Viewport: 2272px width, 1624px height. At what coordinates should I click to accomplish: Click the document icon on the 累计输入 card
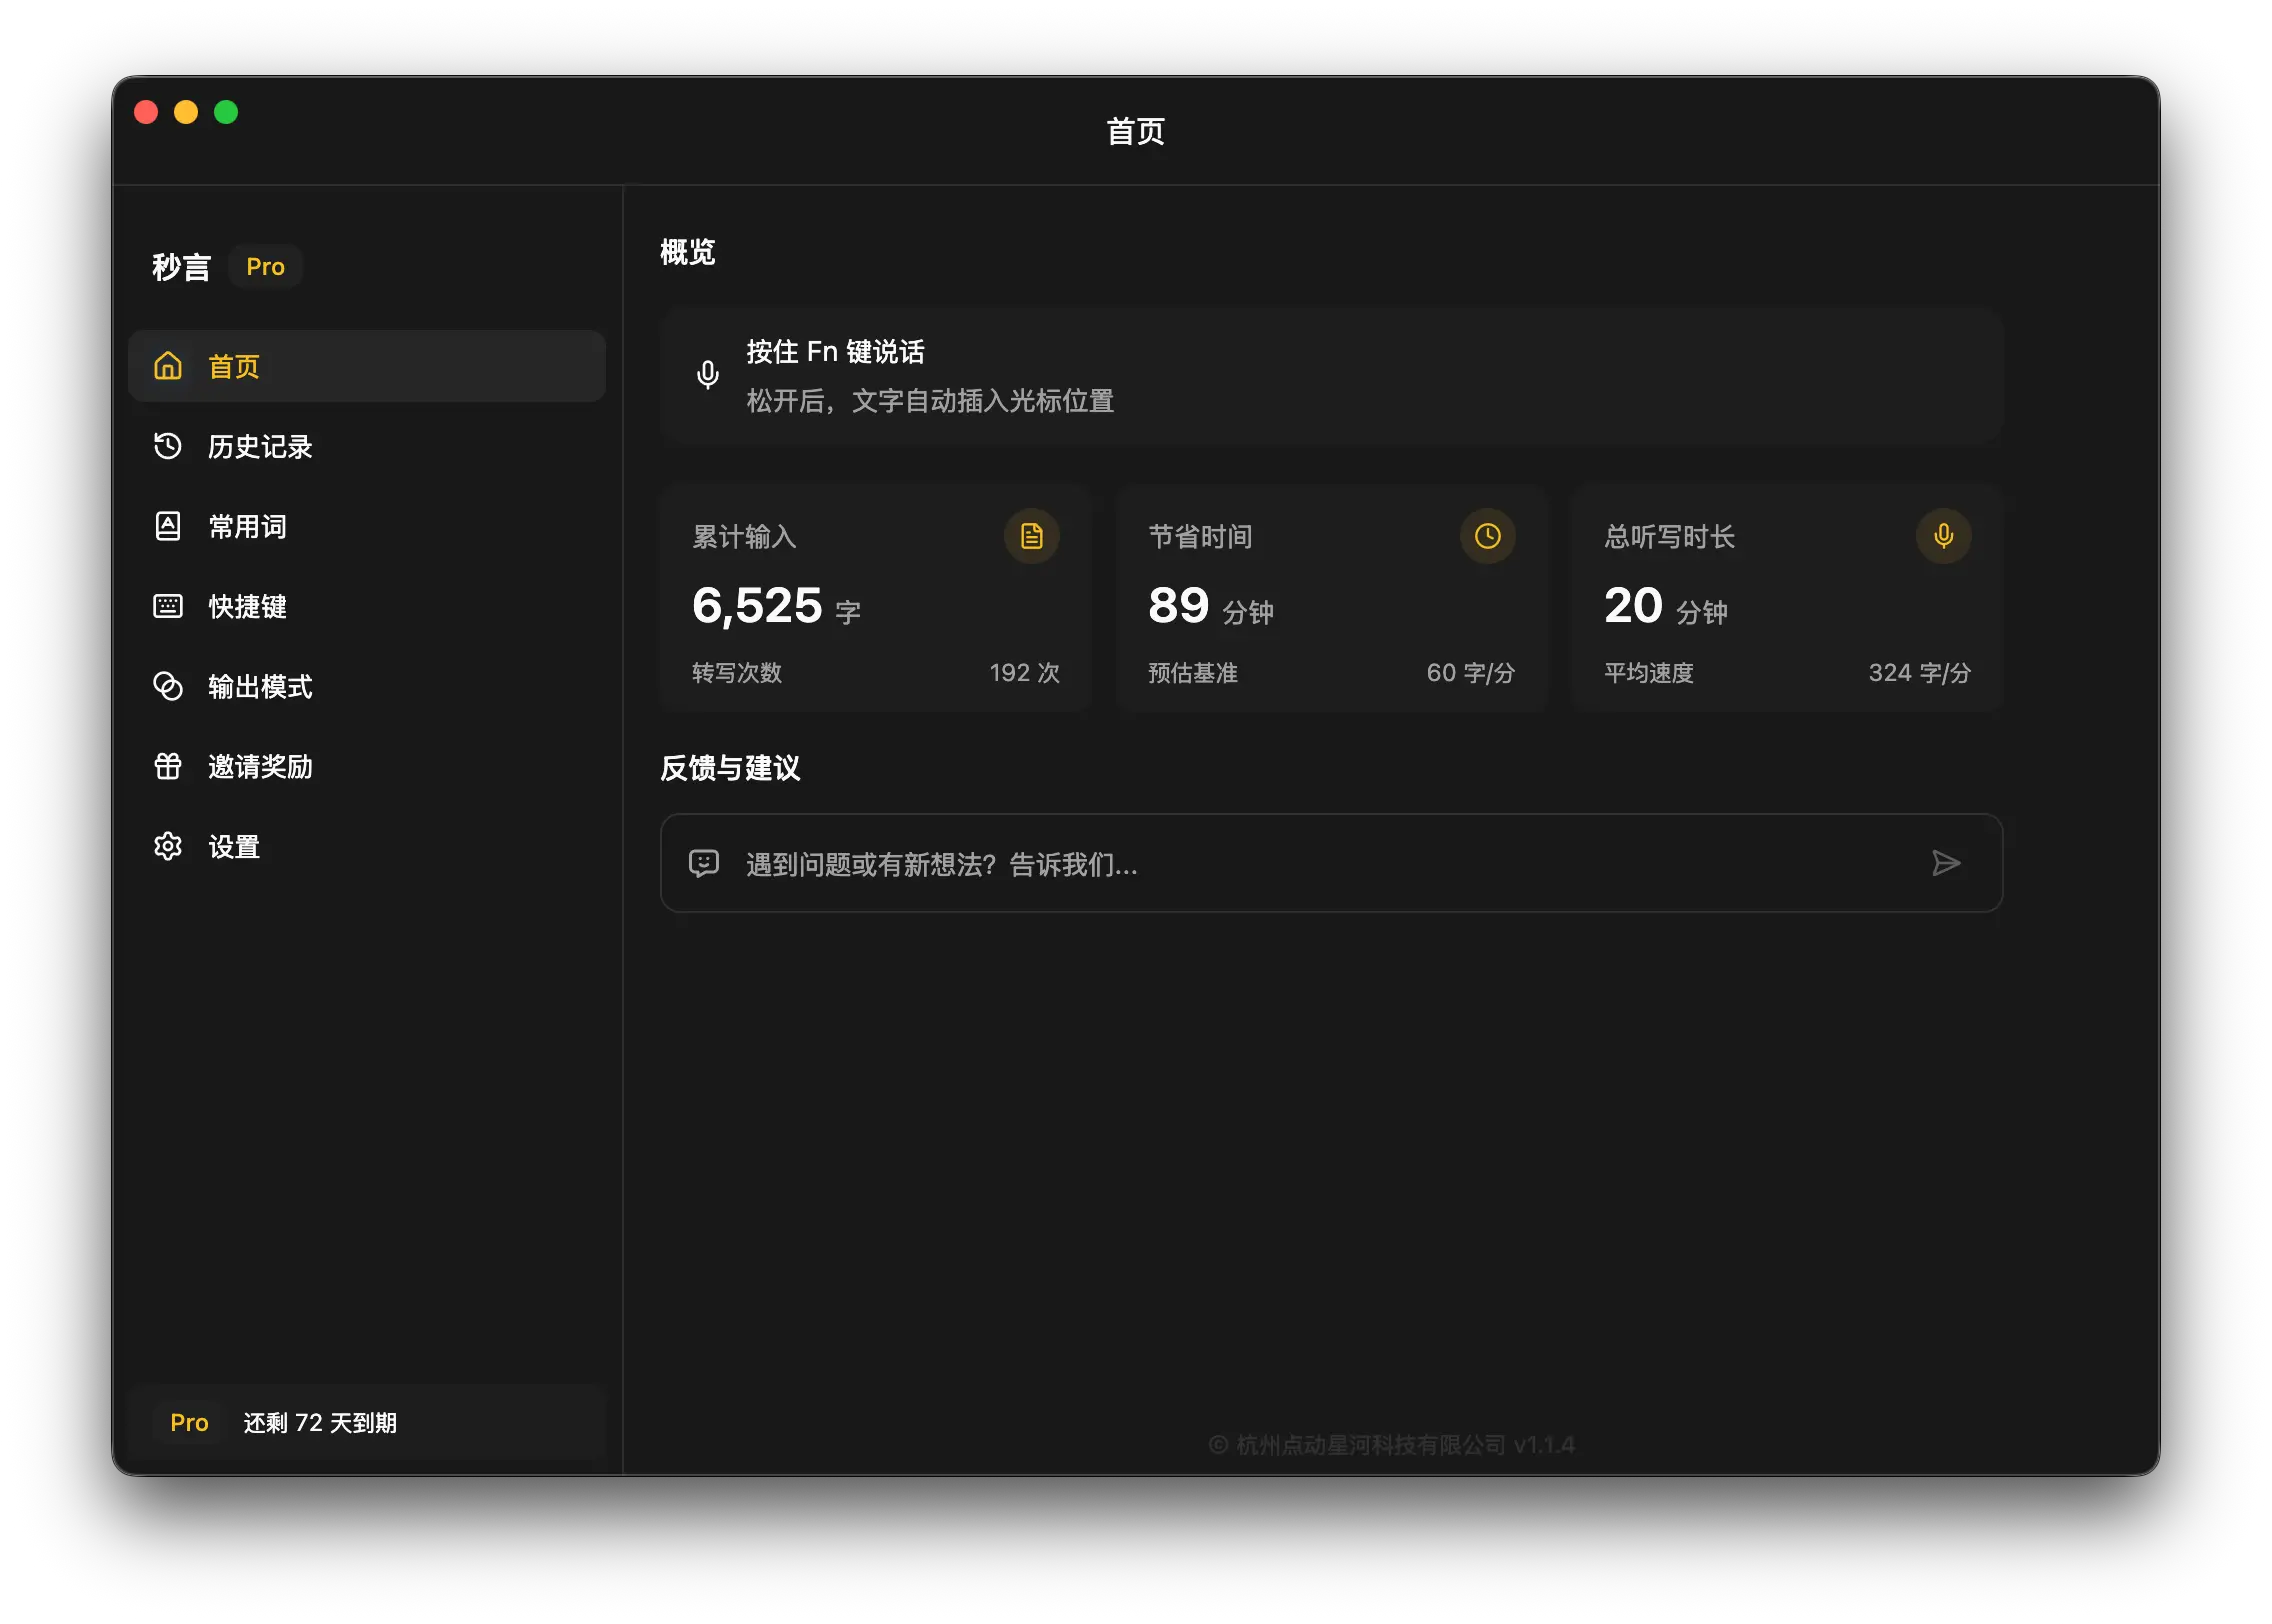click(x=1032, y=537)
